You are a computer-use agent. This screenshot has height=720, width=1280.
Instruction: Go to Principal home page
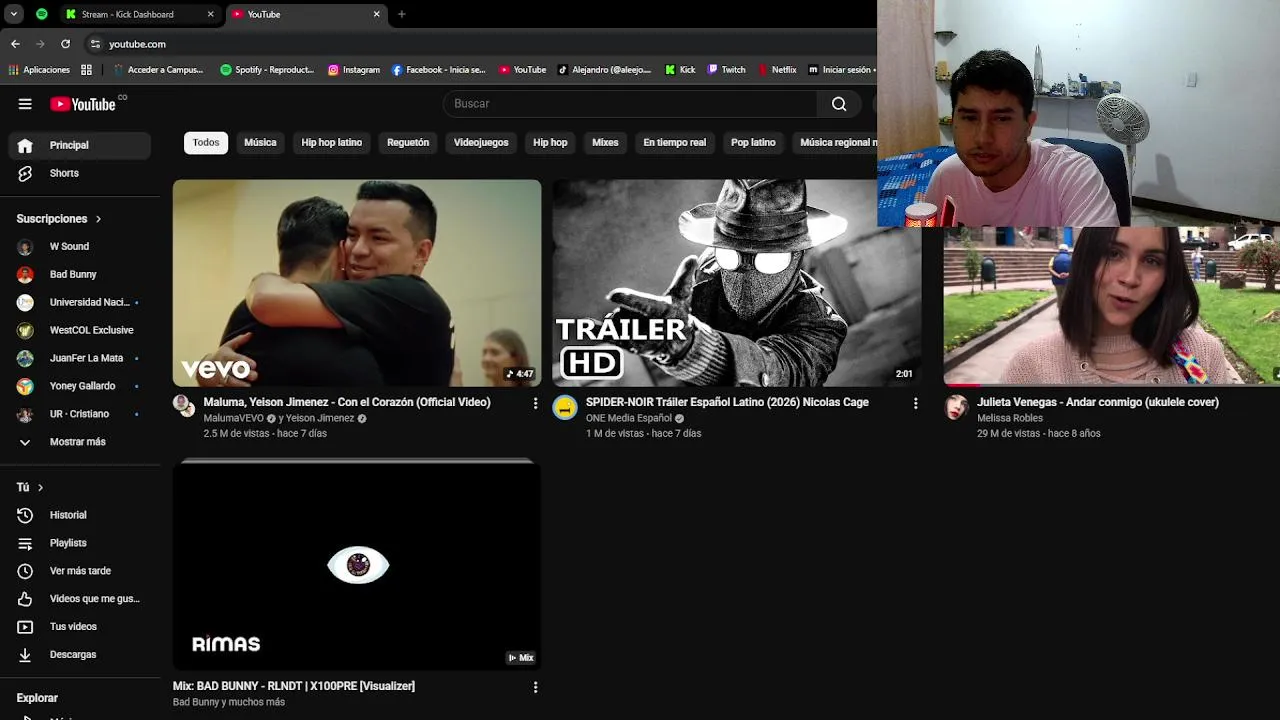pos(80,145)
